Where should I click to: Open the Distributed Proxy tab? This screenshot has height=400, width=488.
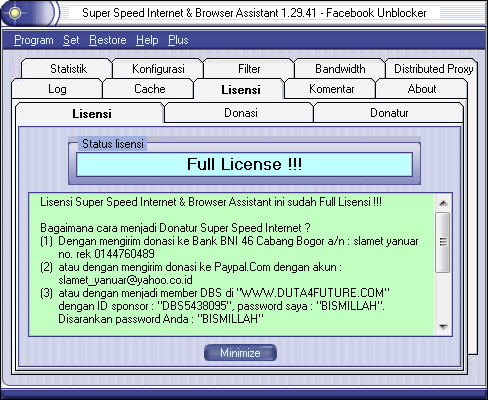432,69
